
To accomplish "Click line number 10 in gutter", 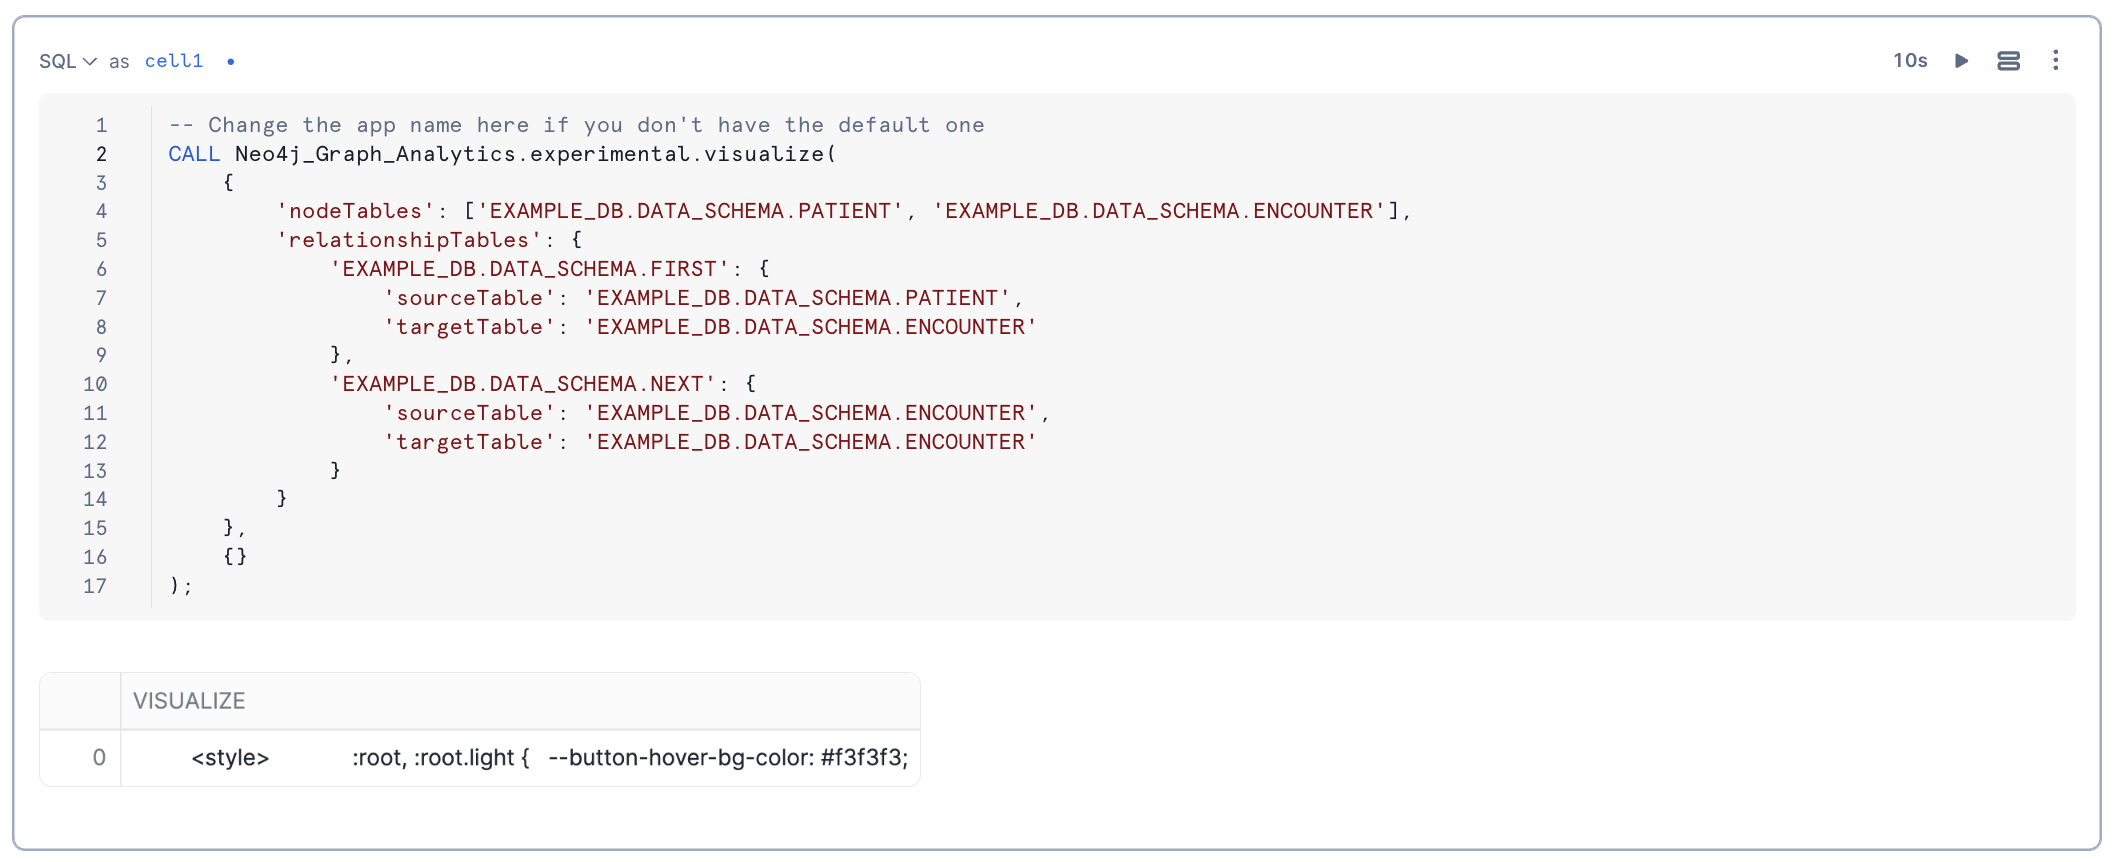I will (95, 384).
